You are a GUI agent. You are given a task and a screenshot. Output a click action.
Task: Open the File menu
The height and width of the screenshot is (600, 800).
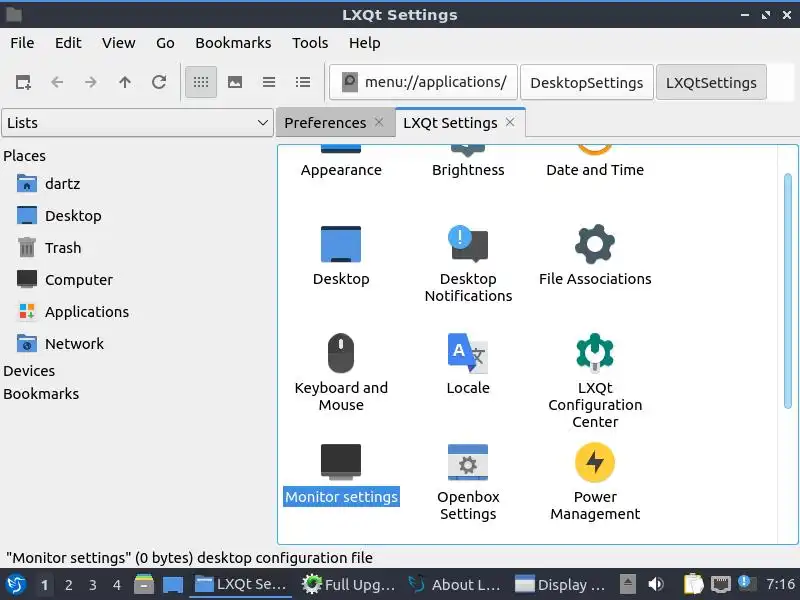(22, 43)
